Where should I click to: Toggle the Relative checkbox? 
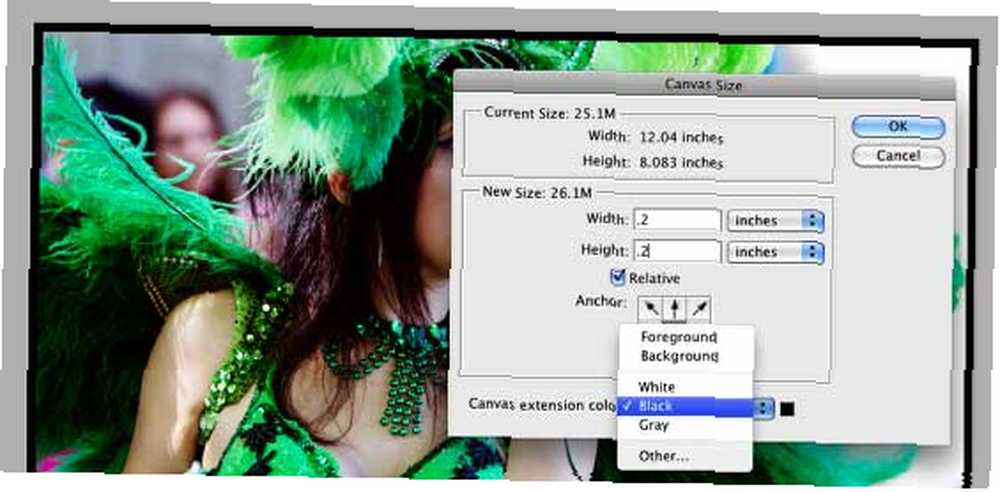click(617, 278)
